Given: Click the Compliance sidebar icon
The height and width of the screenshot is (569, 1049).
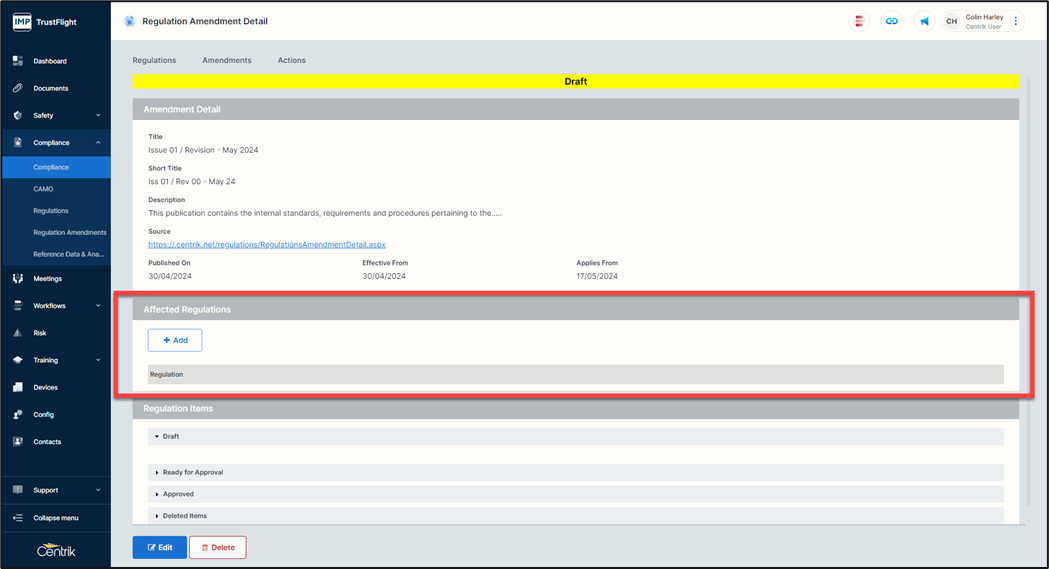Looking at the screenshot, I should pos(18,142).
